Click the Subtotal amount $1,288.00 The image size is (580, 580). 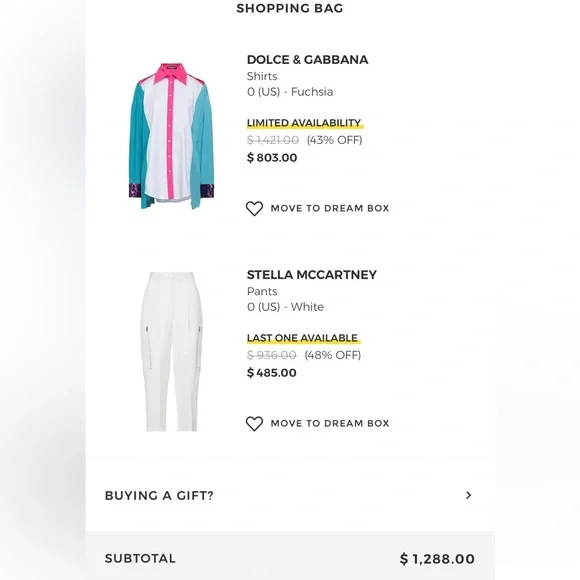click(x=437, y=559)
